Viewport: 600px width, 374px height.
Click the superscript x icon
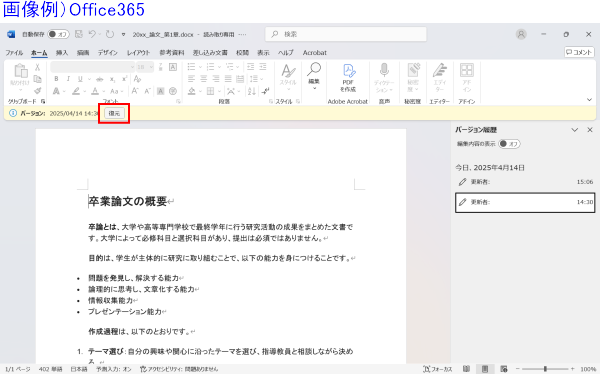(124, 79)
